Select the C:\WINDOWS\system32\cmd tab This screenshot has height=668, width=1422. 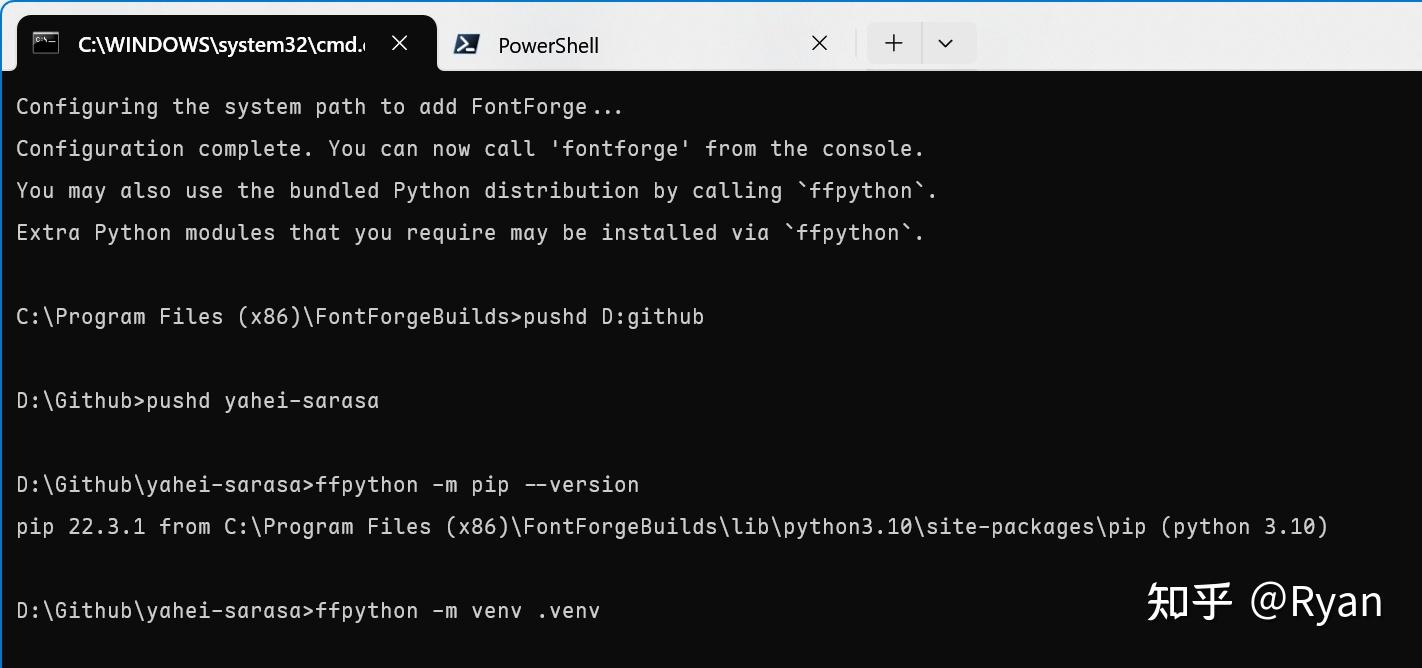coord(220,43)
